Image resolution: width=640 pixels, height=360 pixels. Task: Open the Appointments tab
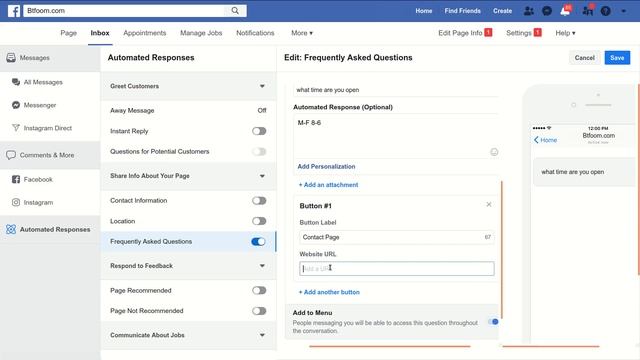[144, 33]
